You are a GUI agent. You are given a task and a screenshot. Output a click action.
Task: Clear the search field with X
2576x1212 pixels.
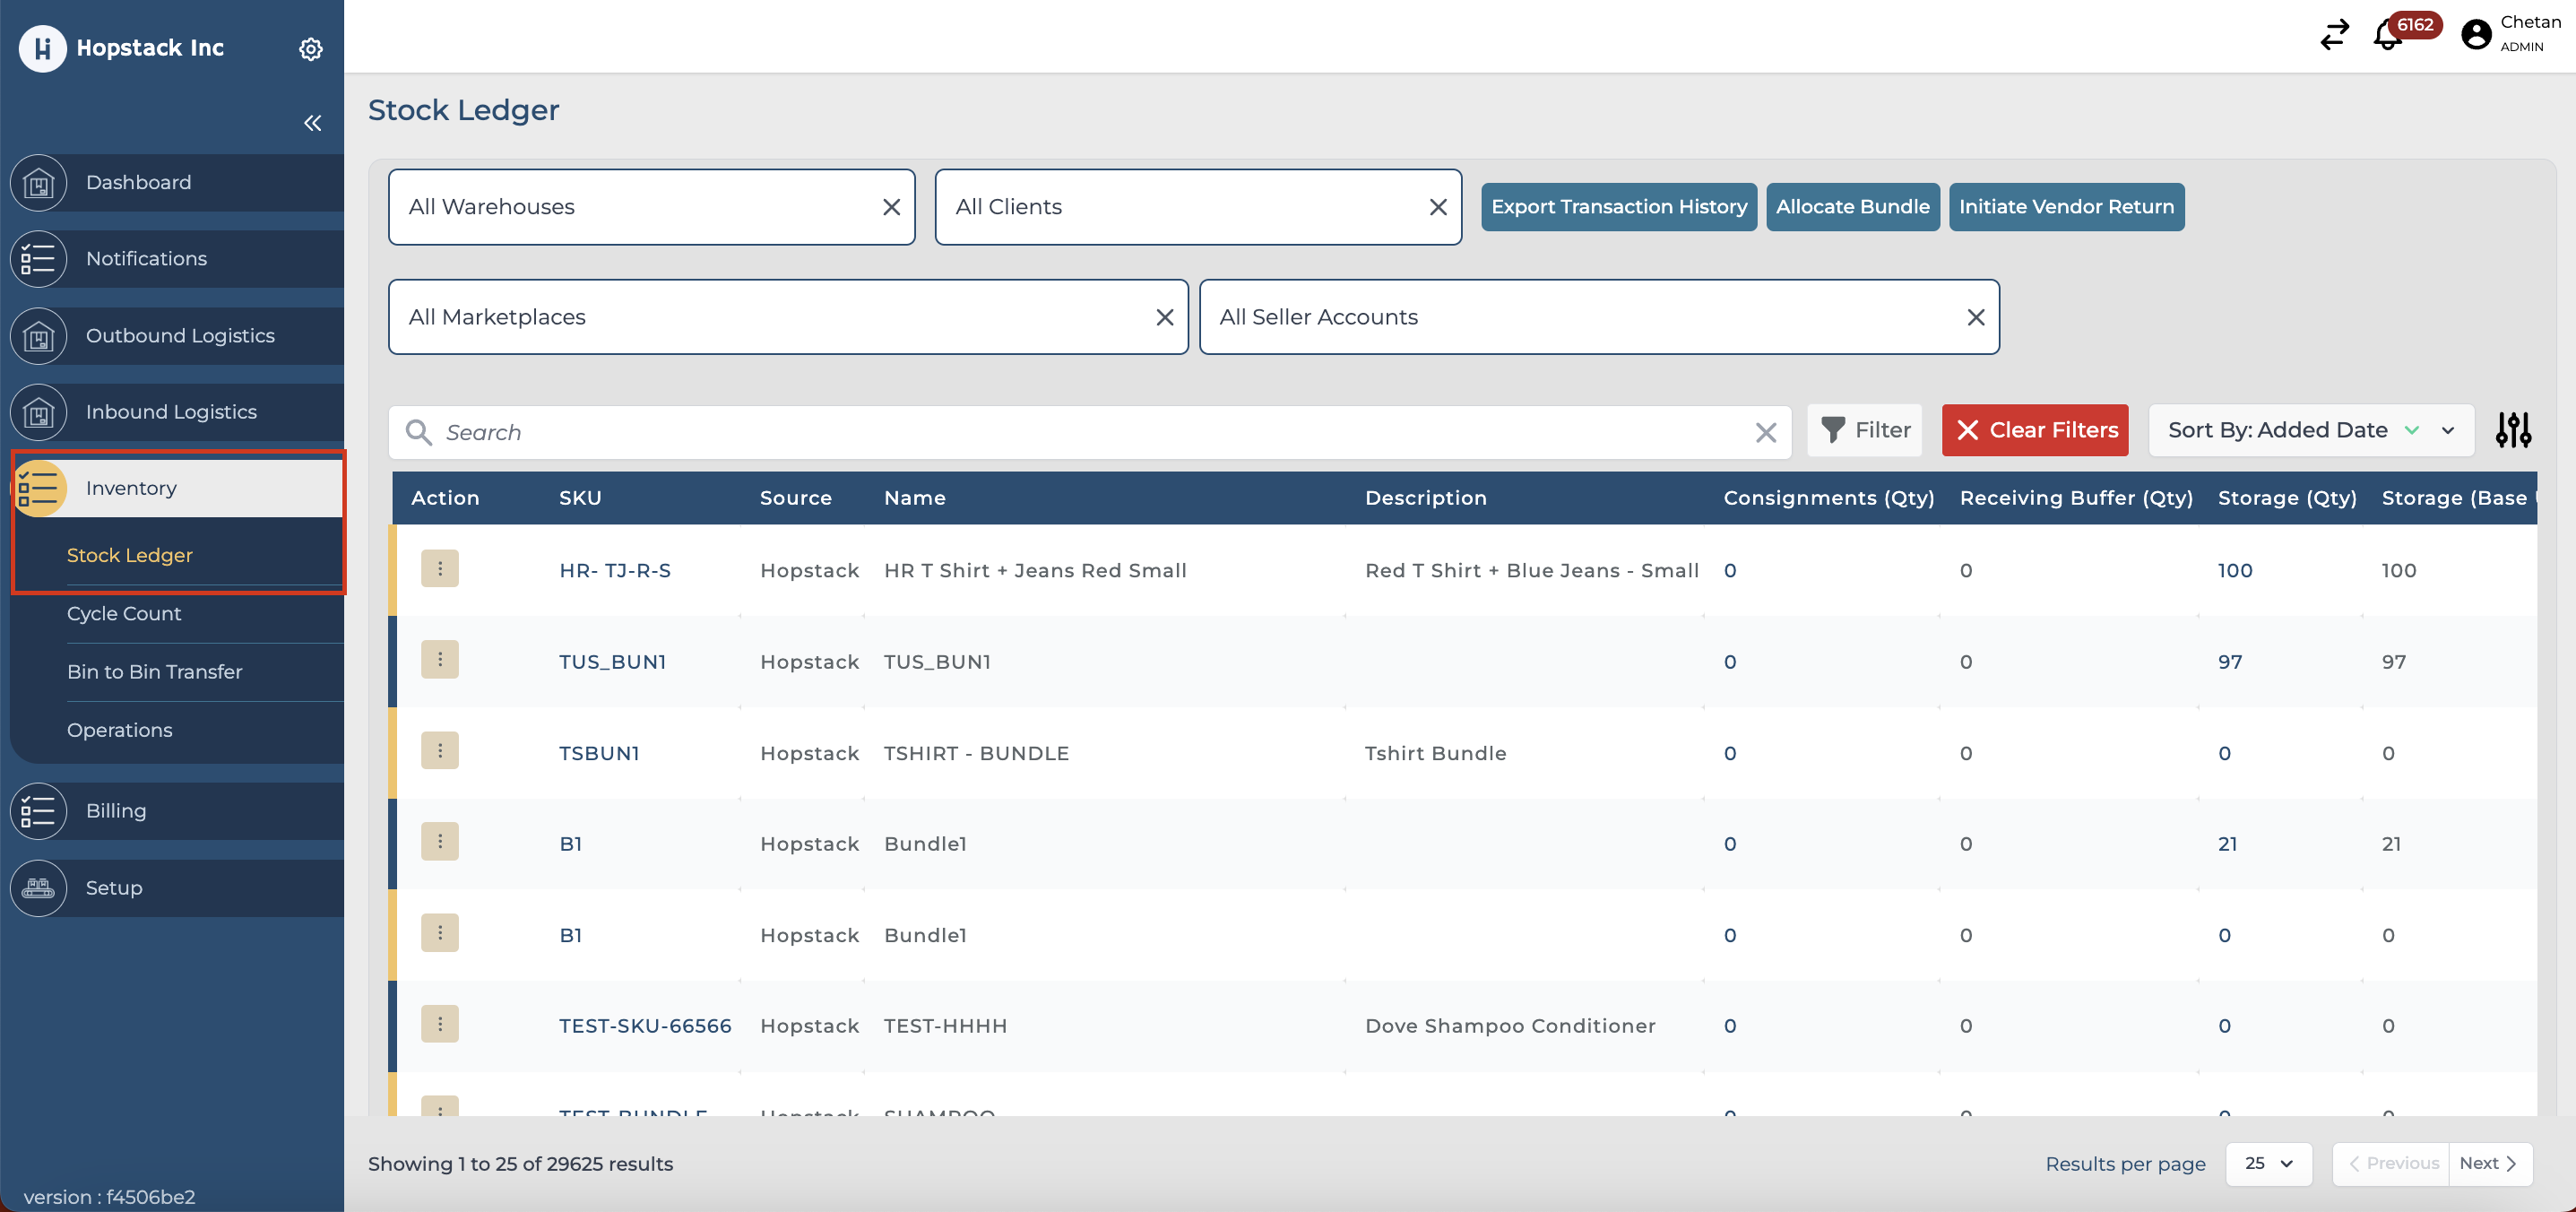point(1765,432)
